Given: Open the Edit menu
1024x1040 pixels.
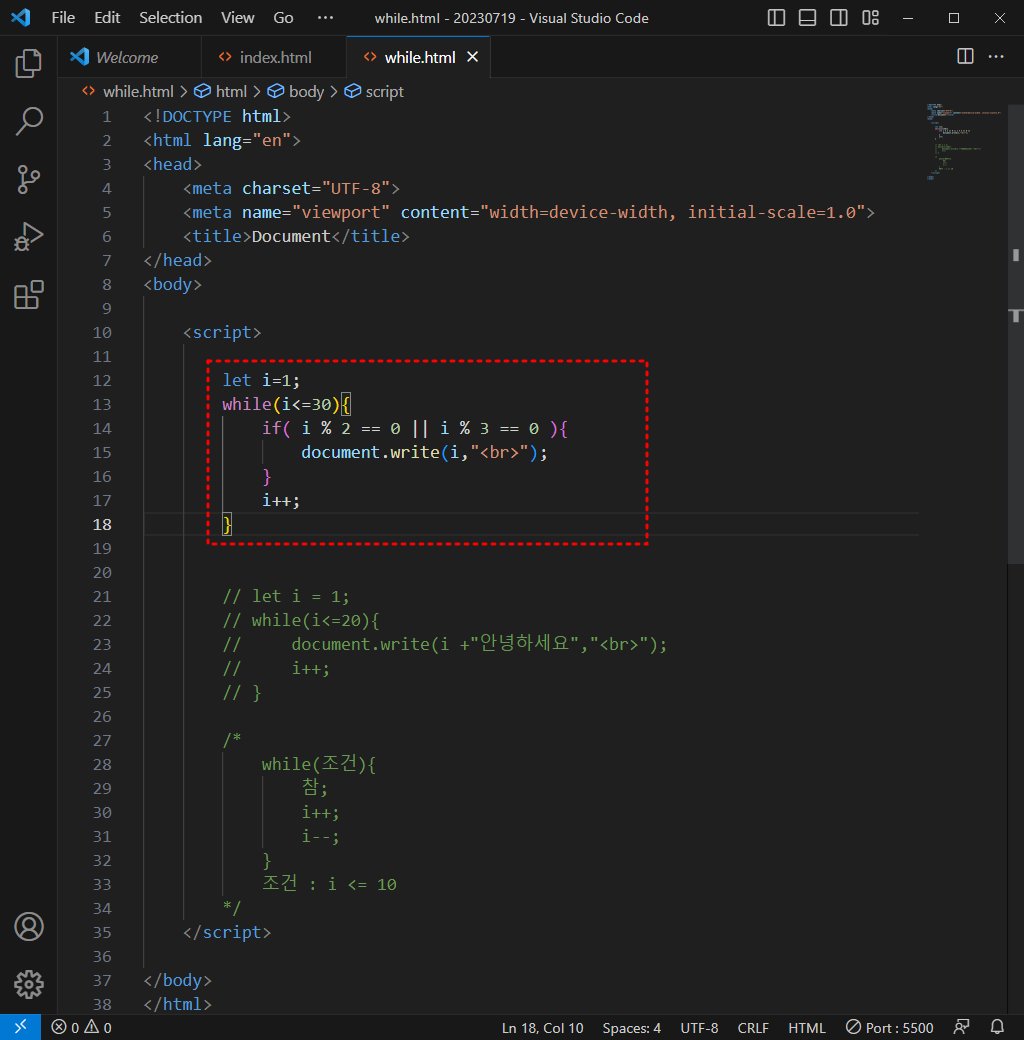Looking at the screenshot, I should click(107, 18).
